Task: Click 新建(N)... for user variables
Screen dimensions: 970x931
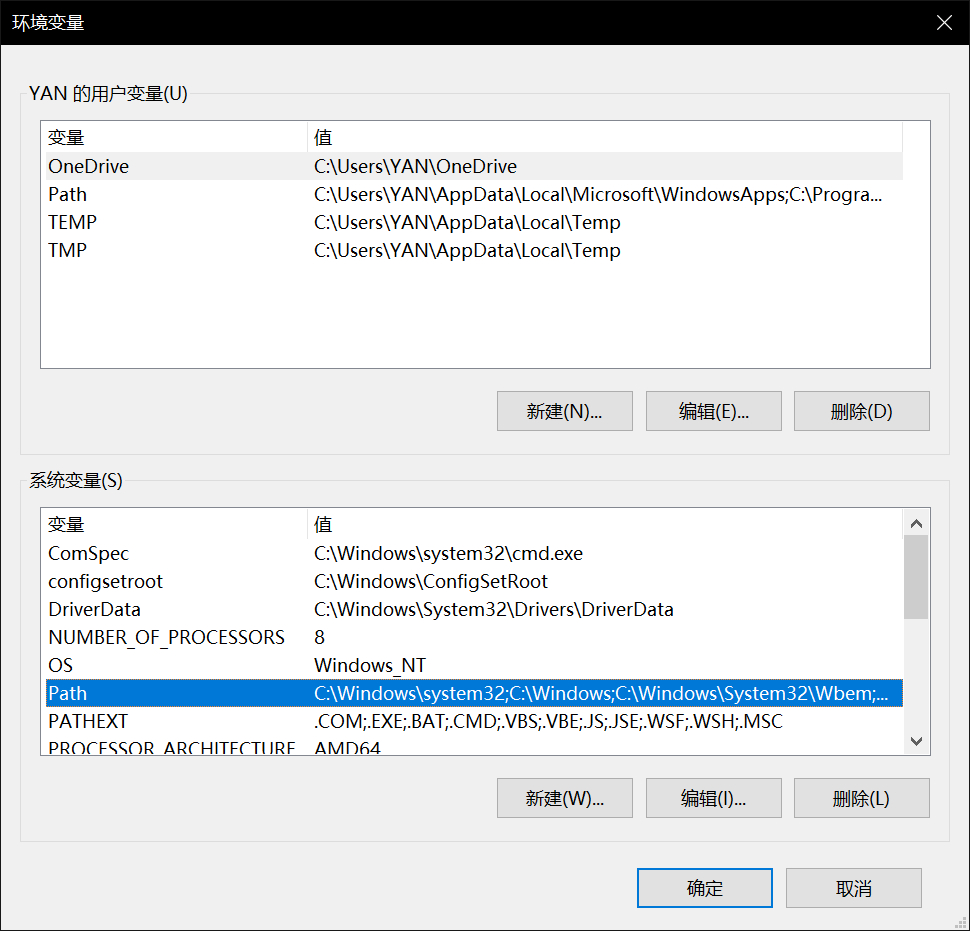Action: 564,411
